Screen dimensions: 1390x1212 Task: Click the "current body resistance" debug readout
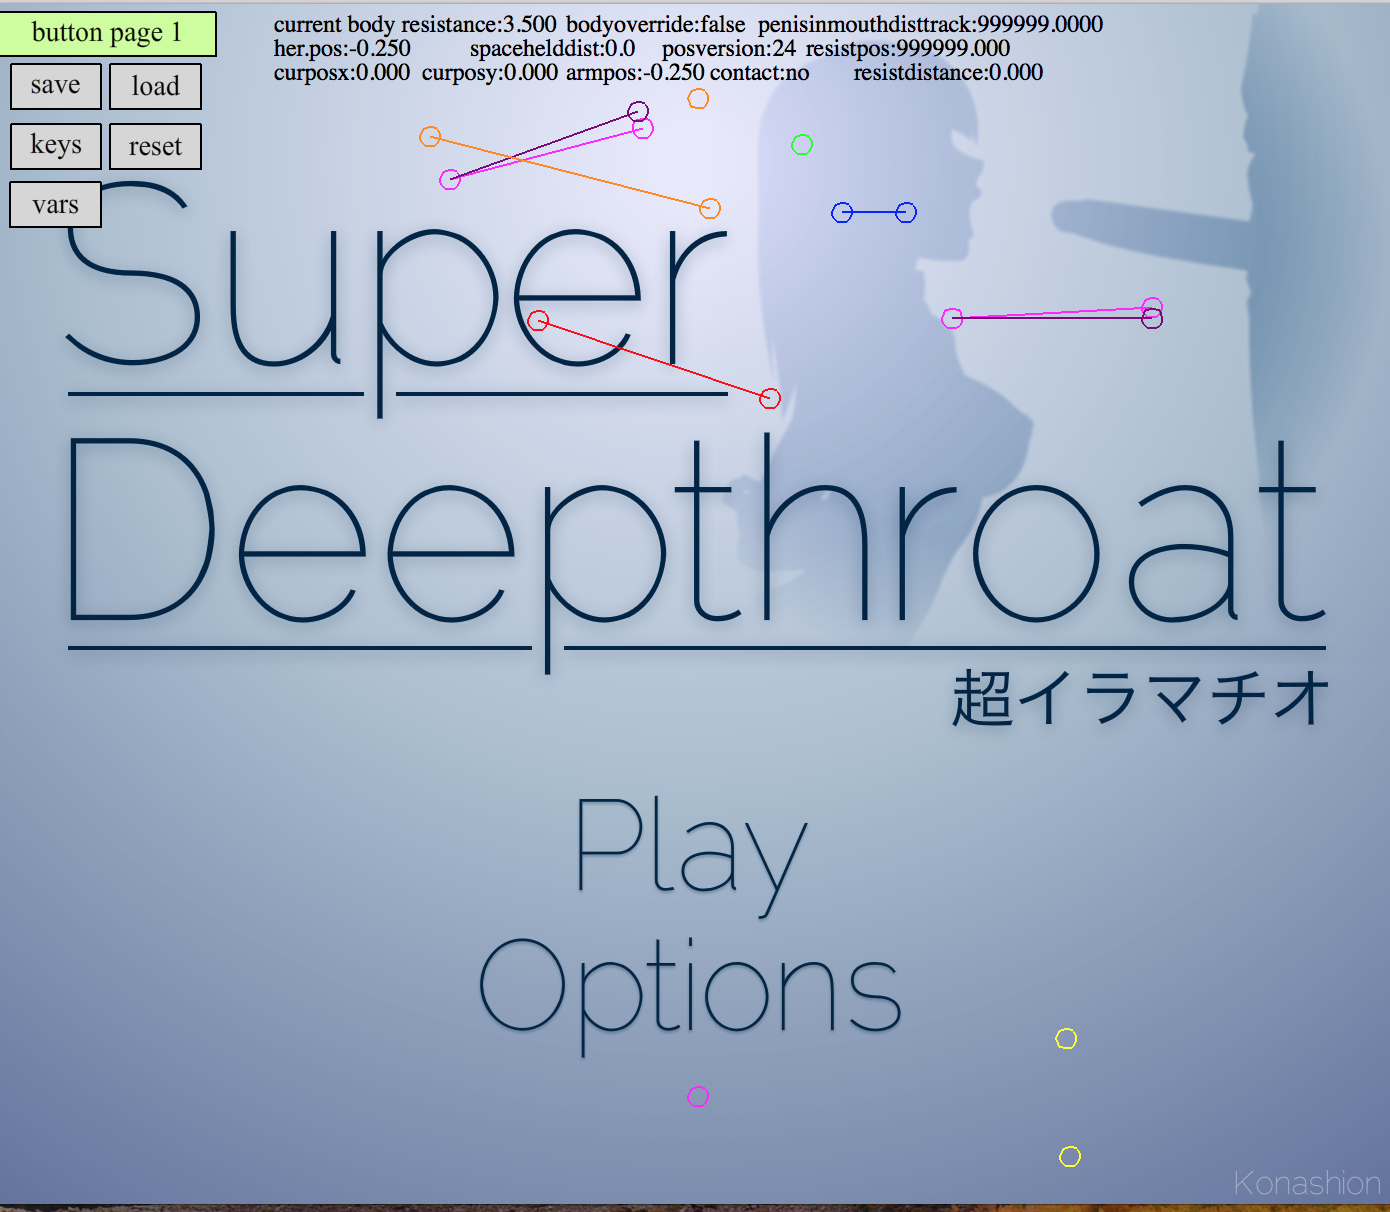(x=414, y=24)
